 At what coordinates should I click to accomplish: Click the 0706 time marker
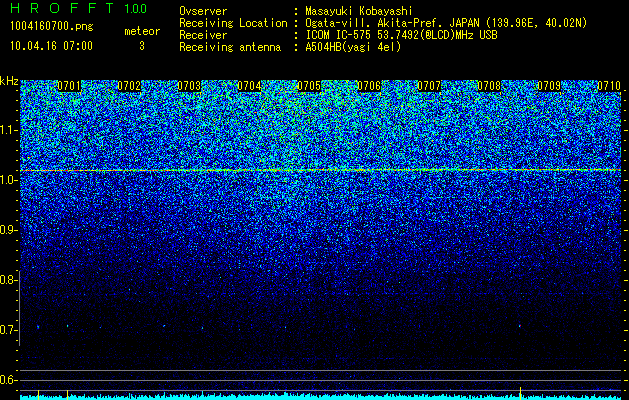369,86
